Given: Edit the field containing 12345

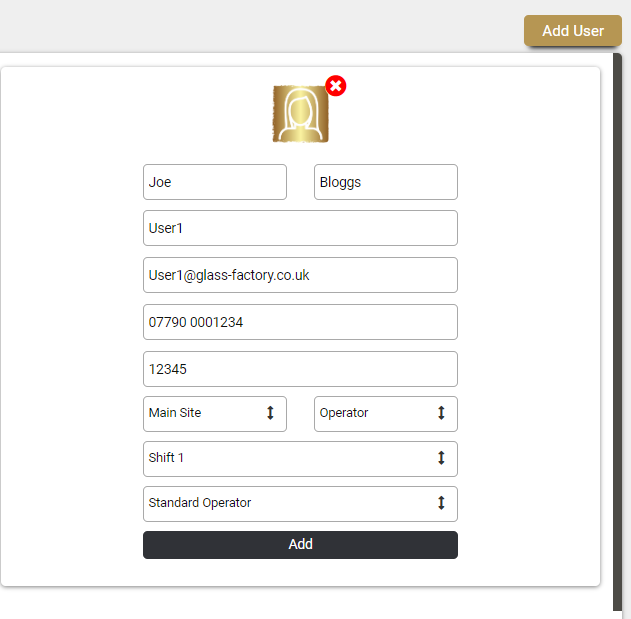Looking at the screenshot, I should click(300, 369).
